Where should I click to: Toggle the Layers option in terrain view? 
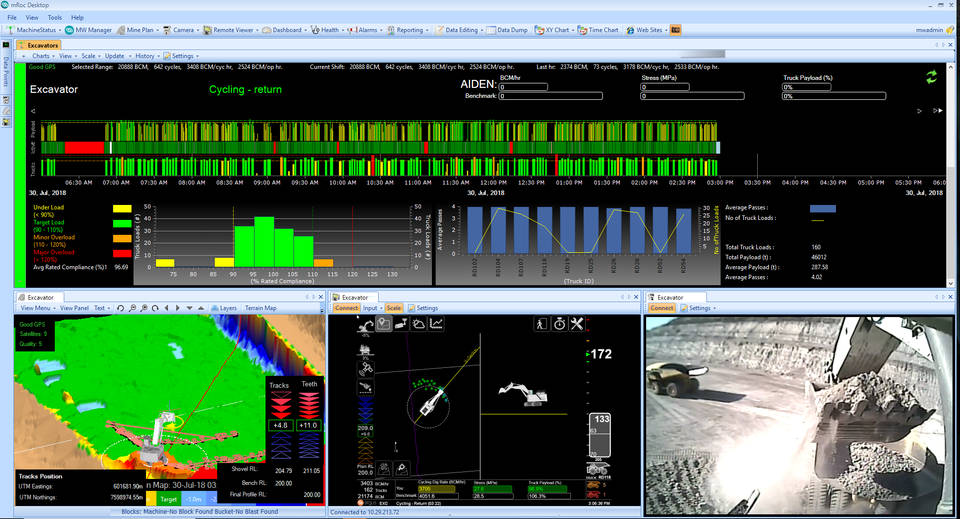[224, 308]
